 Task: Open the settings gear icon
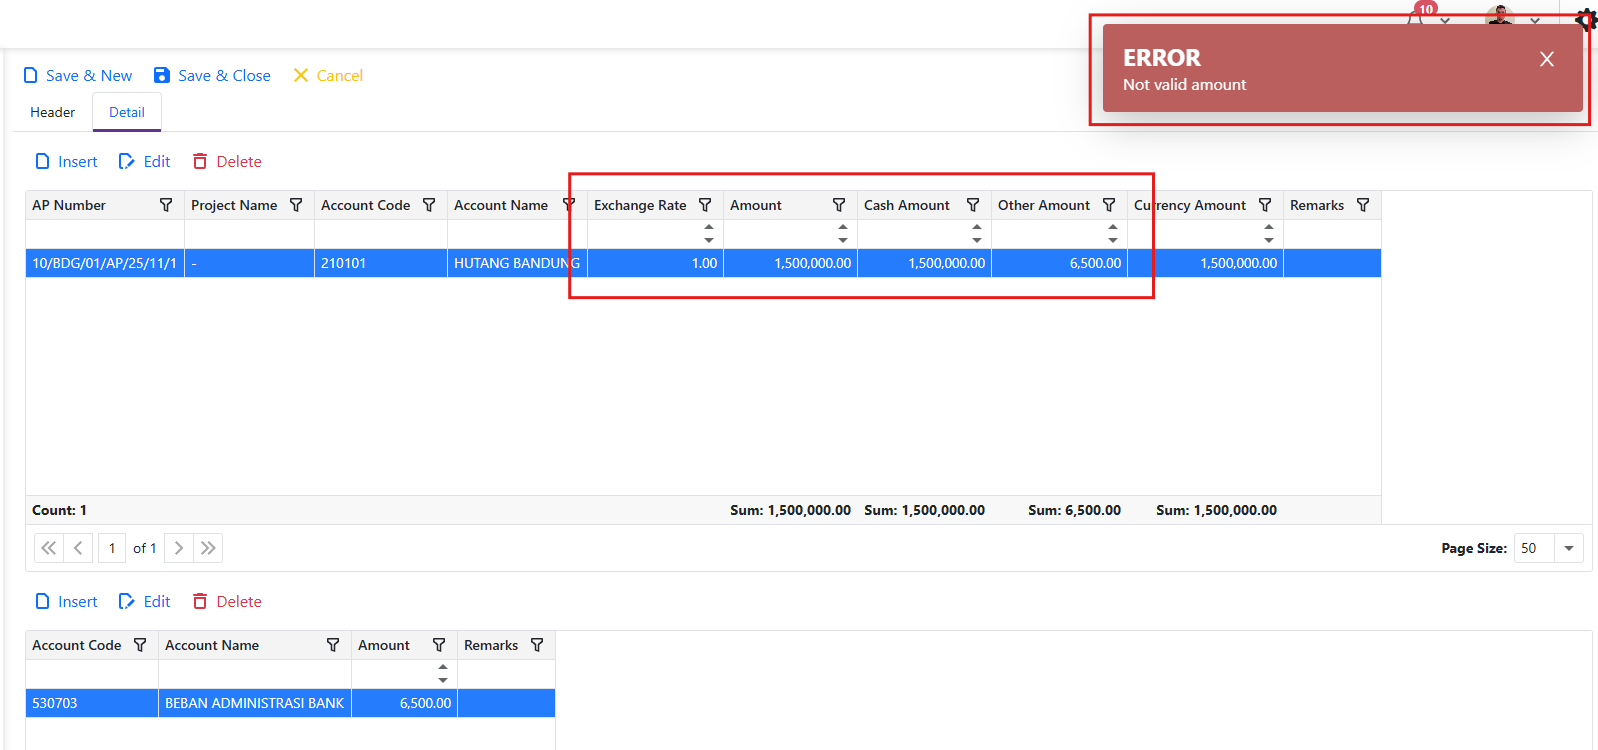(x=1586, y=19)
